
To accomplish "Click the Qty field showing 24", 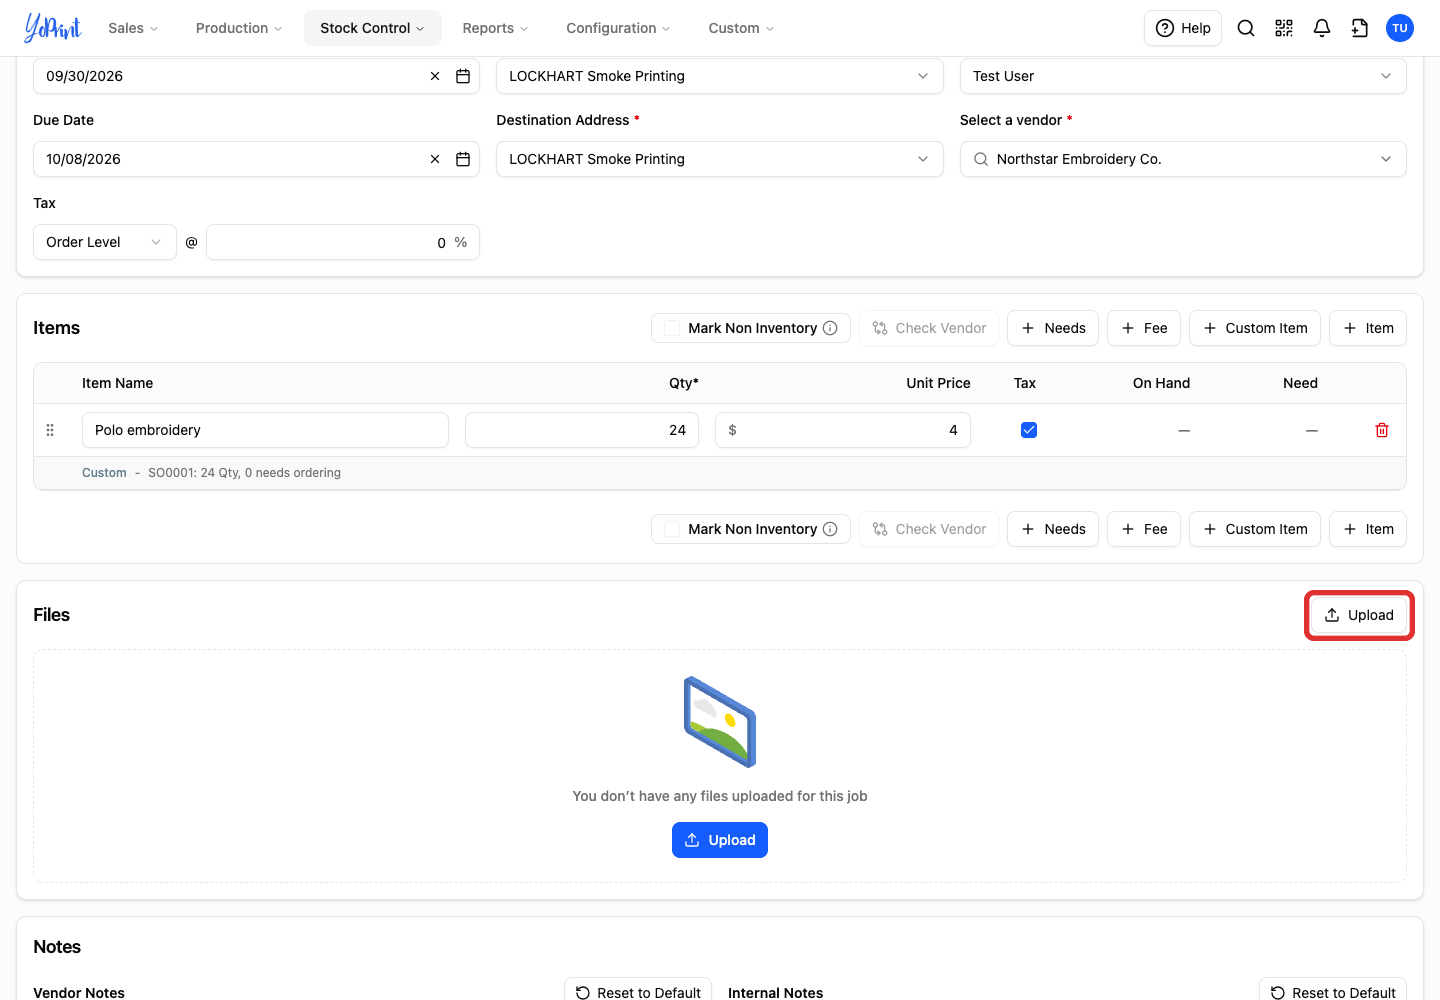I will pos(582,430).
